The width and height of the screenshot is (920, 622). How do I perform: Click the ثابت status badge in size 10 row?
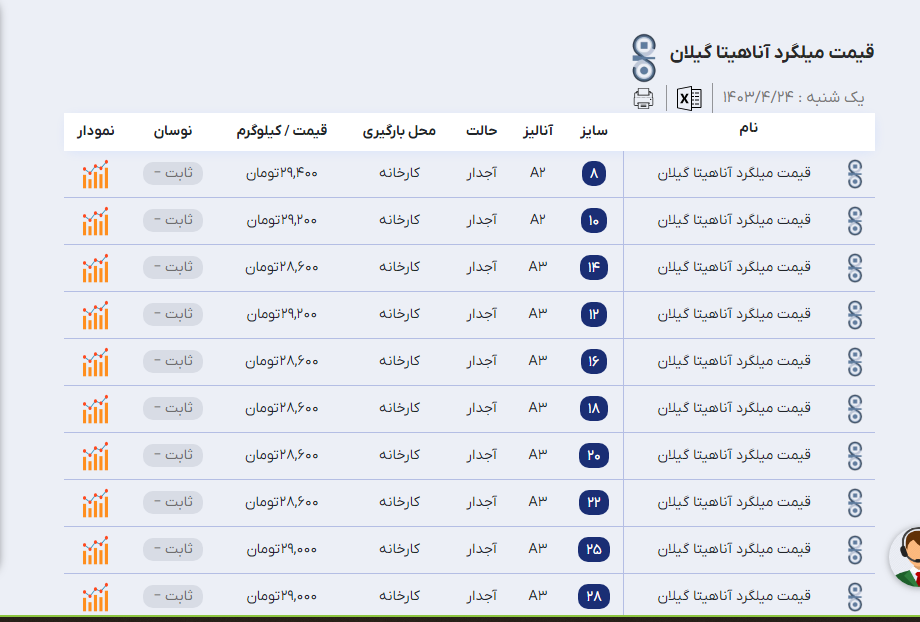point(173,220)
